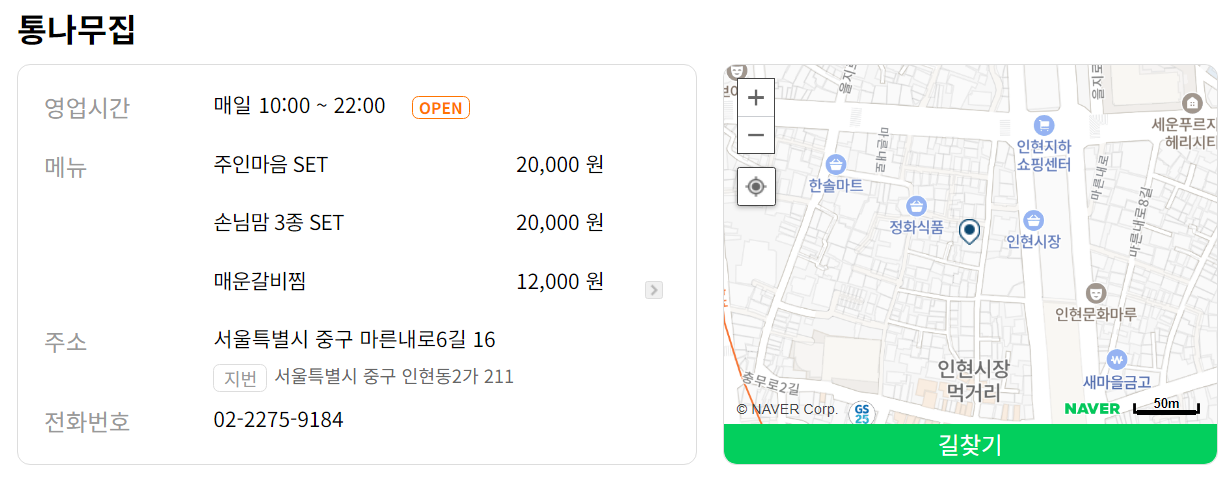Click the 인현문화마루 mask icon
This screenshot has height=485, width=1231.
tap(1096, 293)
